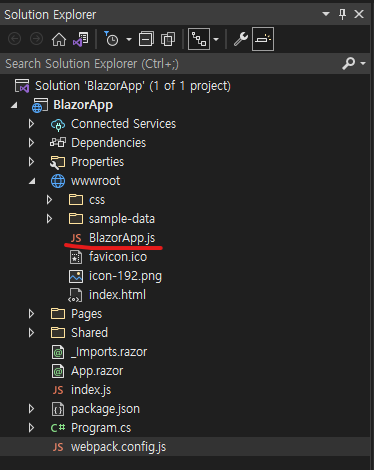
Task: Click the Solution Explorer title text
Action: click(50, 15)
